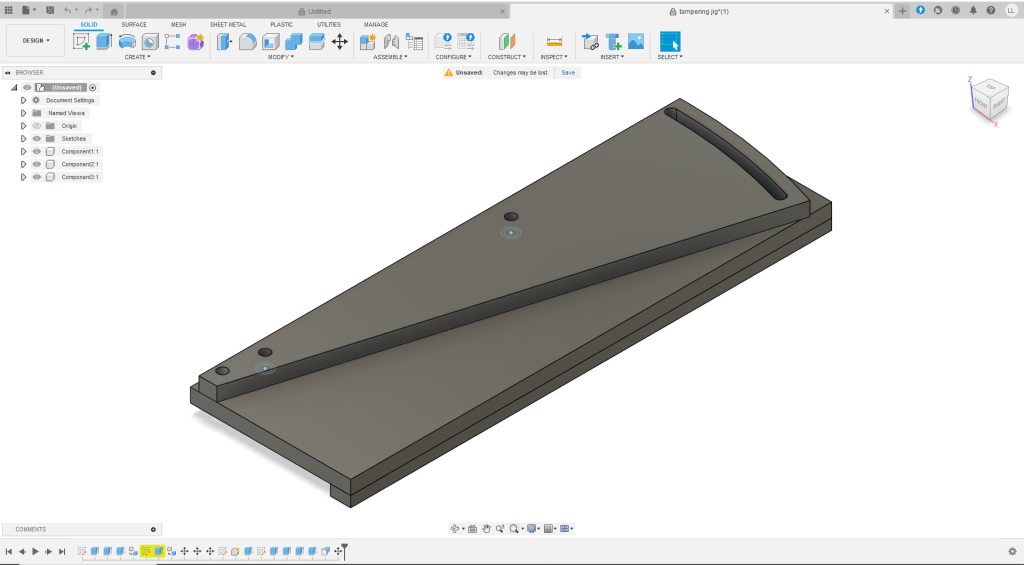Expand the Named Views node
Image resolution: width=1024 pixels, height=565 pixels.
coord(24,113)
